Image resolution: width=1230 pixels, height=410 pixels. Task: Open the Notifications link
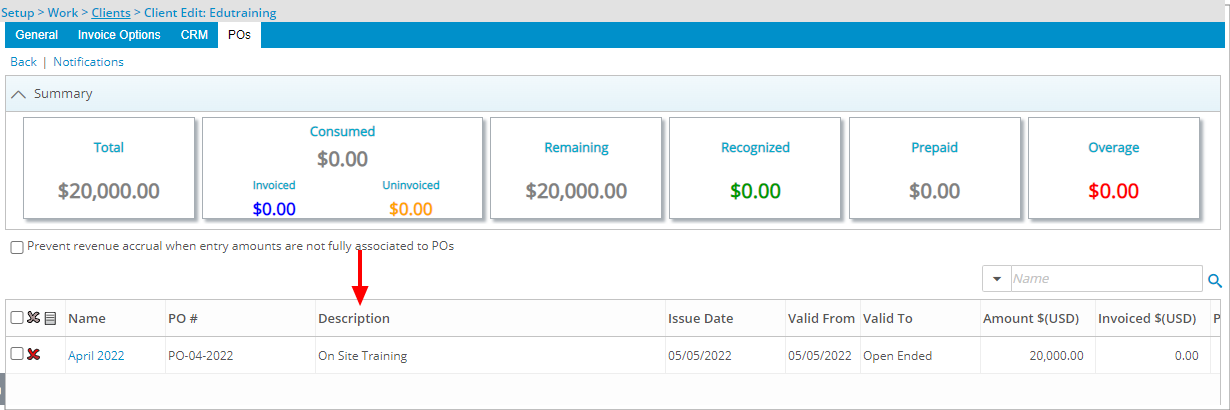pyautogui.click(x=88, y=62)
